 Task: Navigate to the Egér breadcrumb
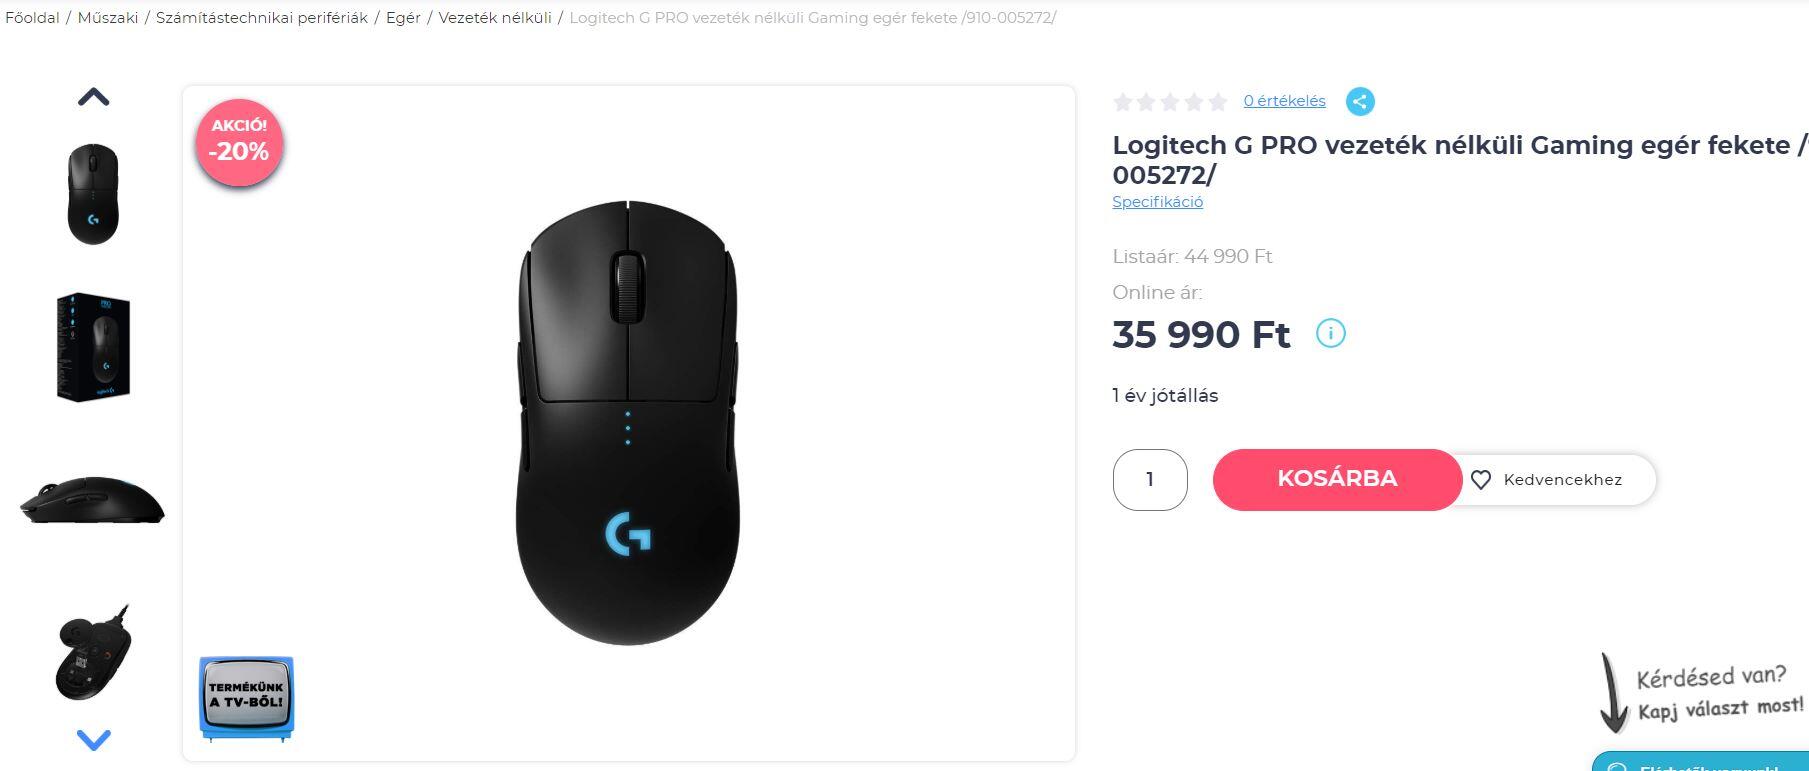[403, 18]
